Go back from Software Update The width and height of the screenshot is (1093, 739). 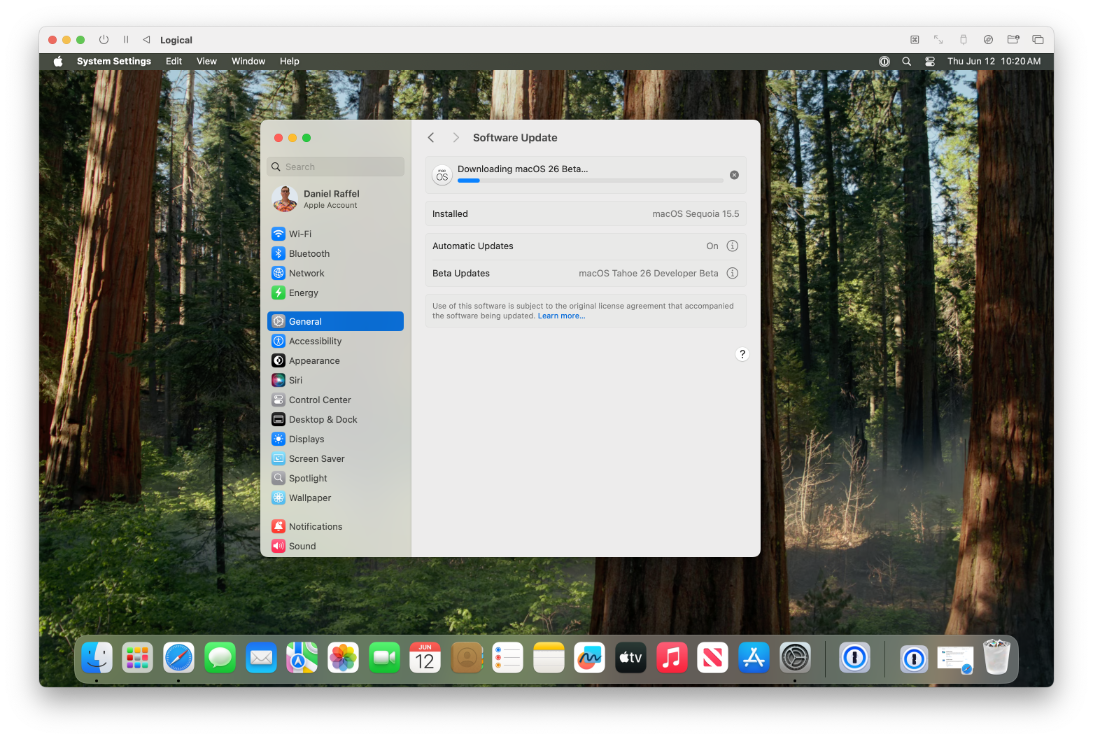pos(431,137)
